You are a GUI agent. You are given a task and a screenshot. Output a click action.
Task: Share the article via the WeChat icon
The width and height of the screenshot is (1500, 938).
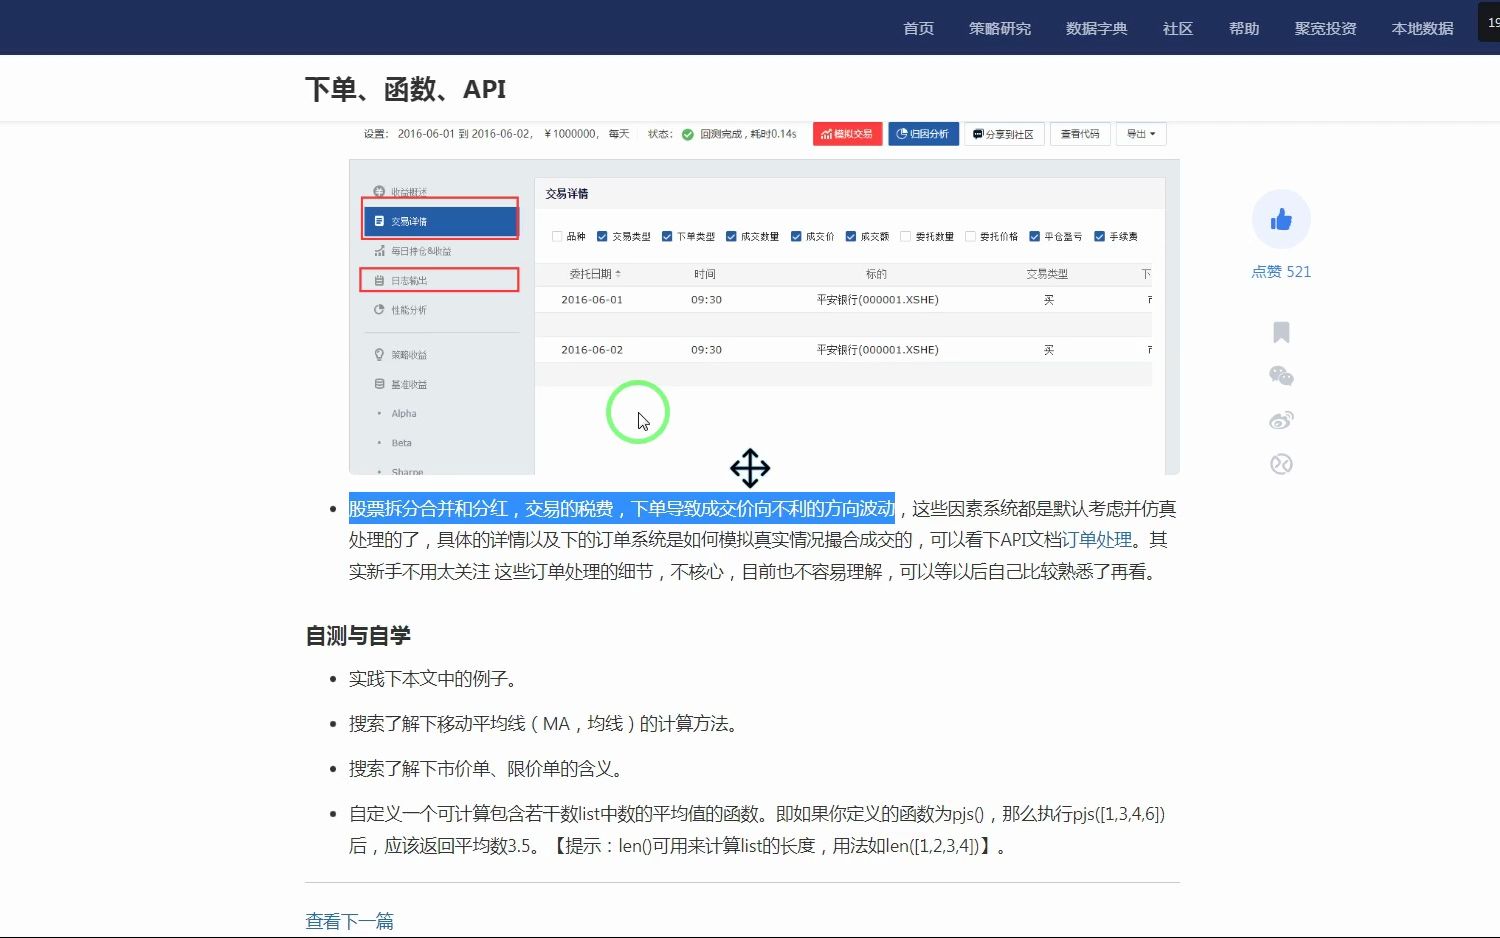pos(1281,376)
